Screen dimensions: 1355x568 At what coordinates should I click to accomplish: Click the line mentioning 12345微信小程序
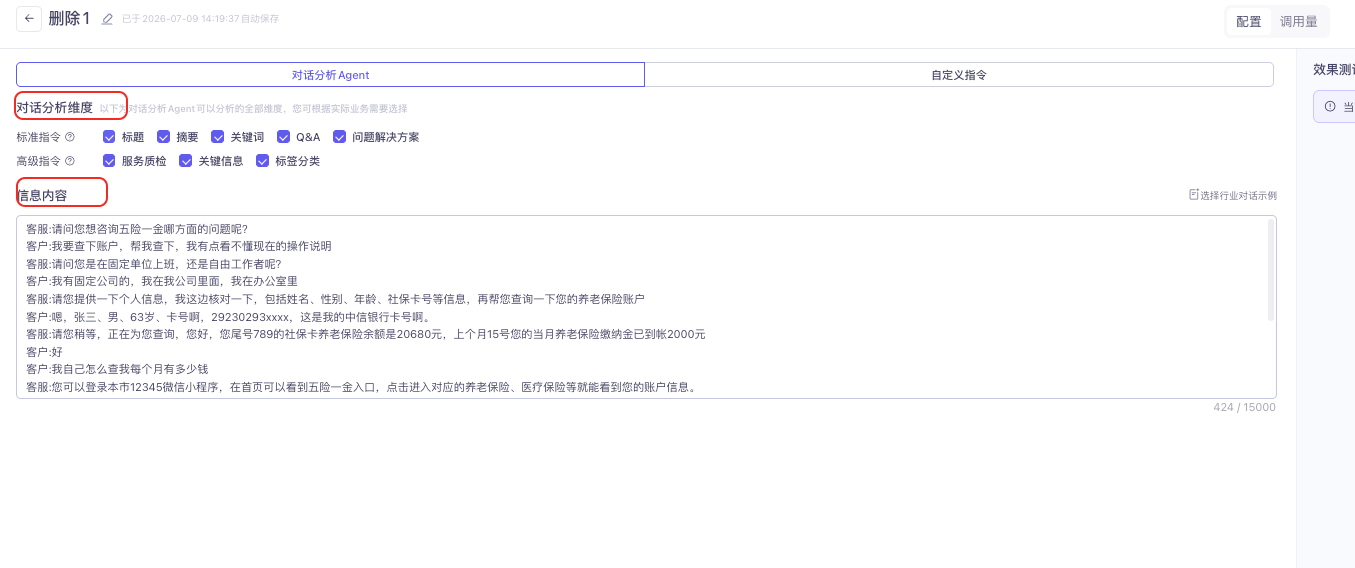[361, 387]
